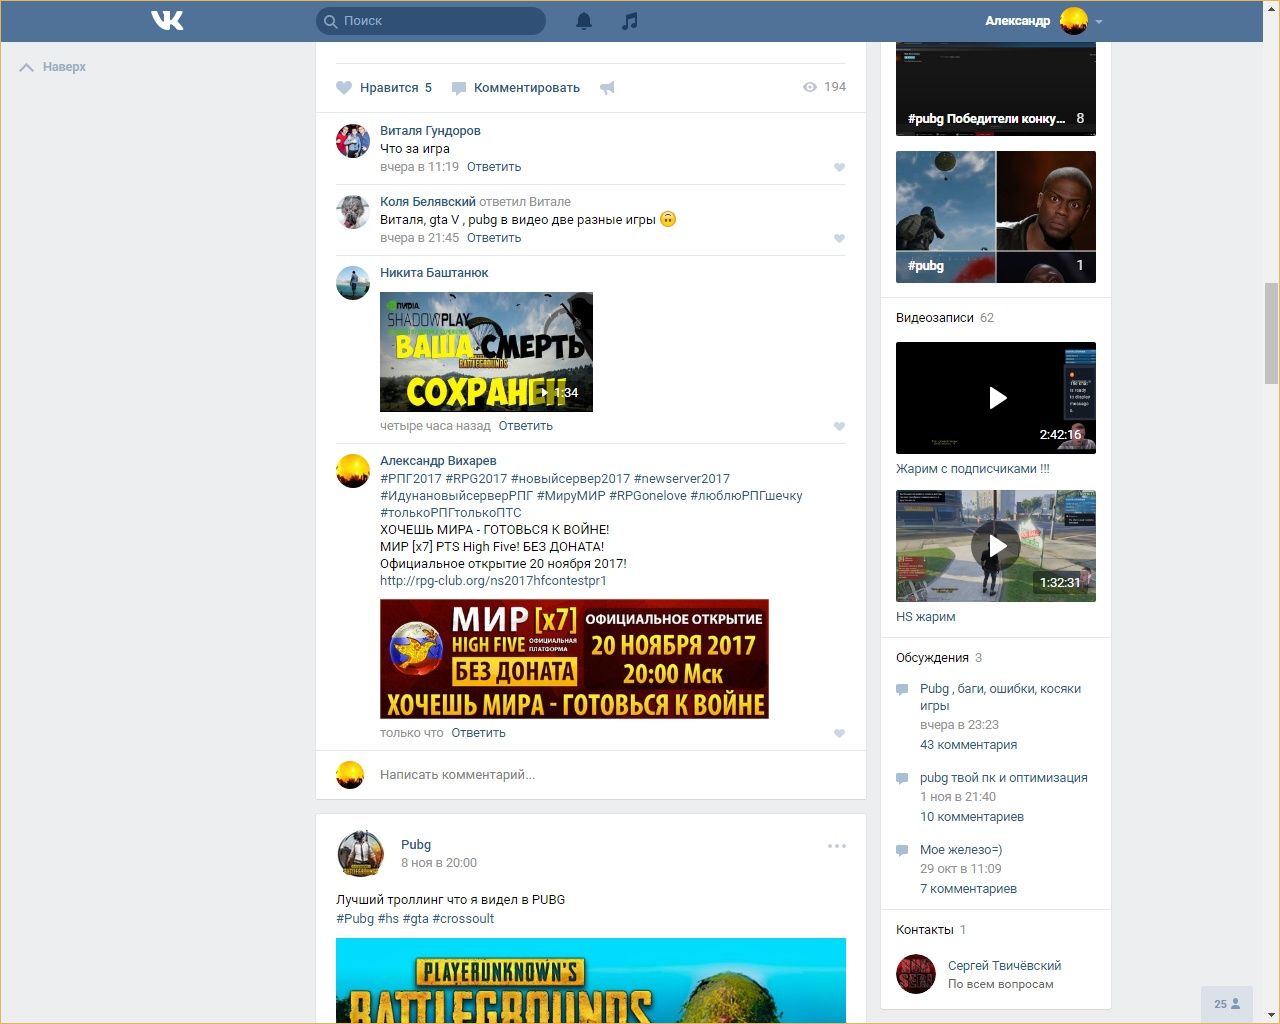Open Сергей Твичёвский's profile name

pos(1005,966)
